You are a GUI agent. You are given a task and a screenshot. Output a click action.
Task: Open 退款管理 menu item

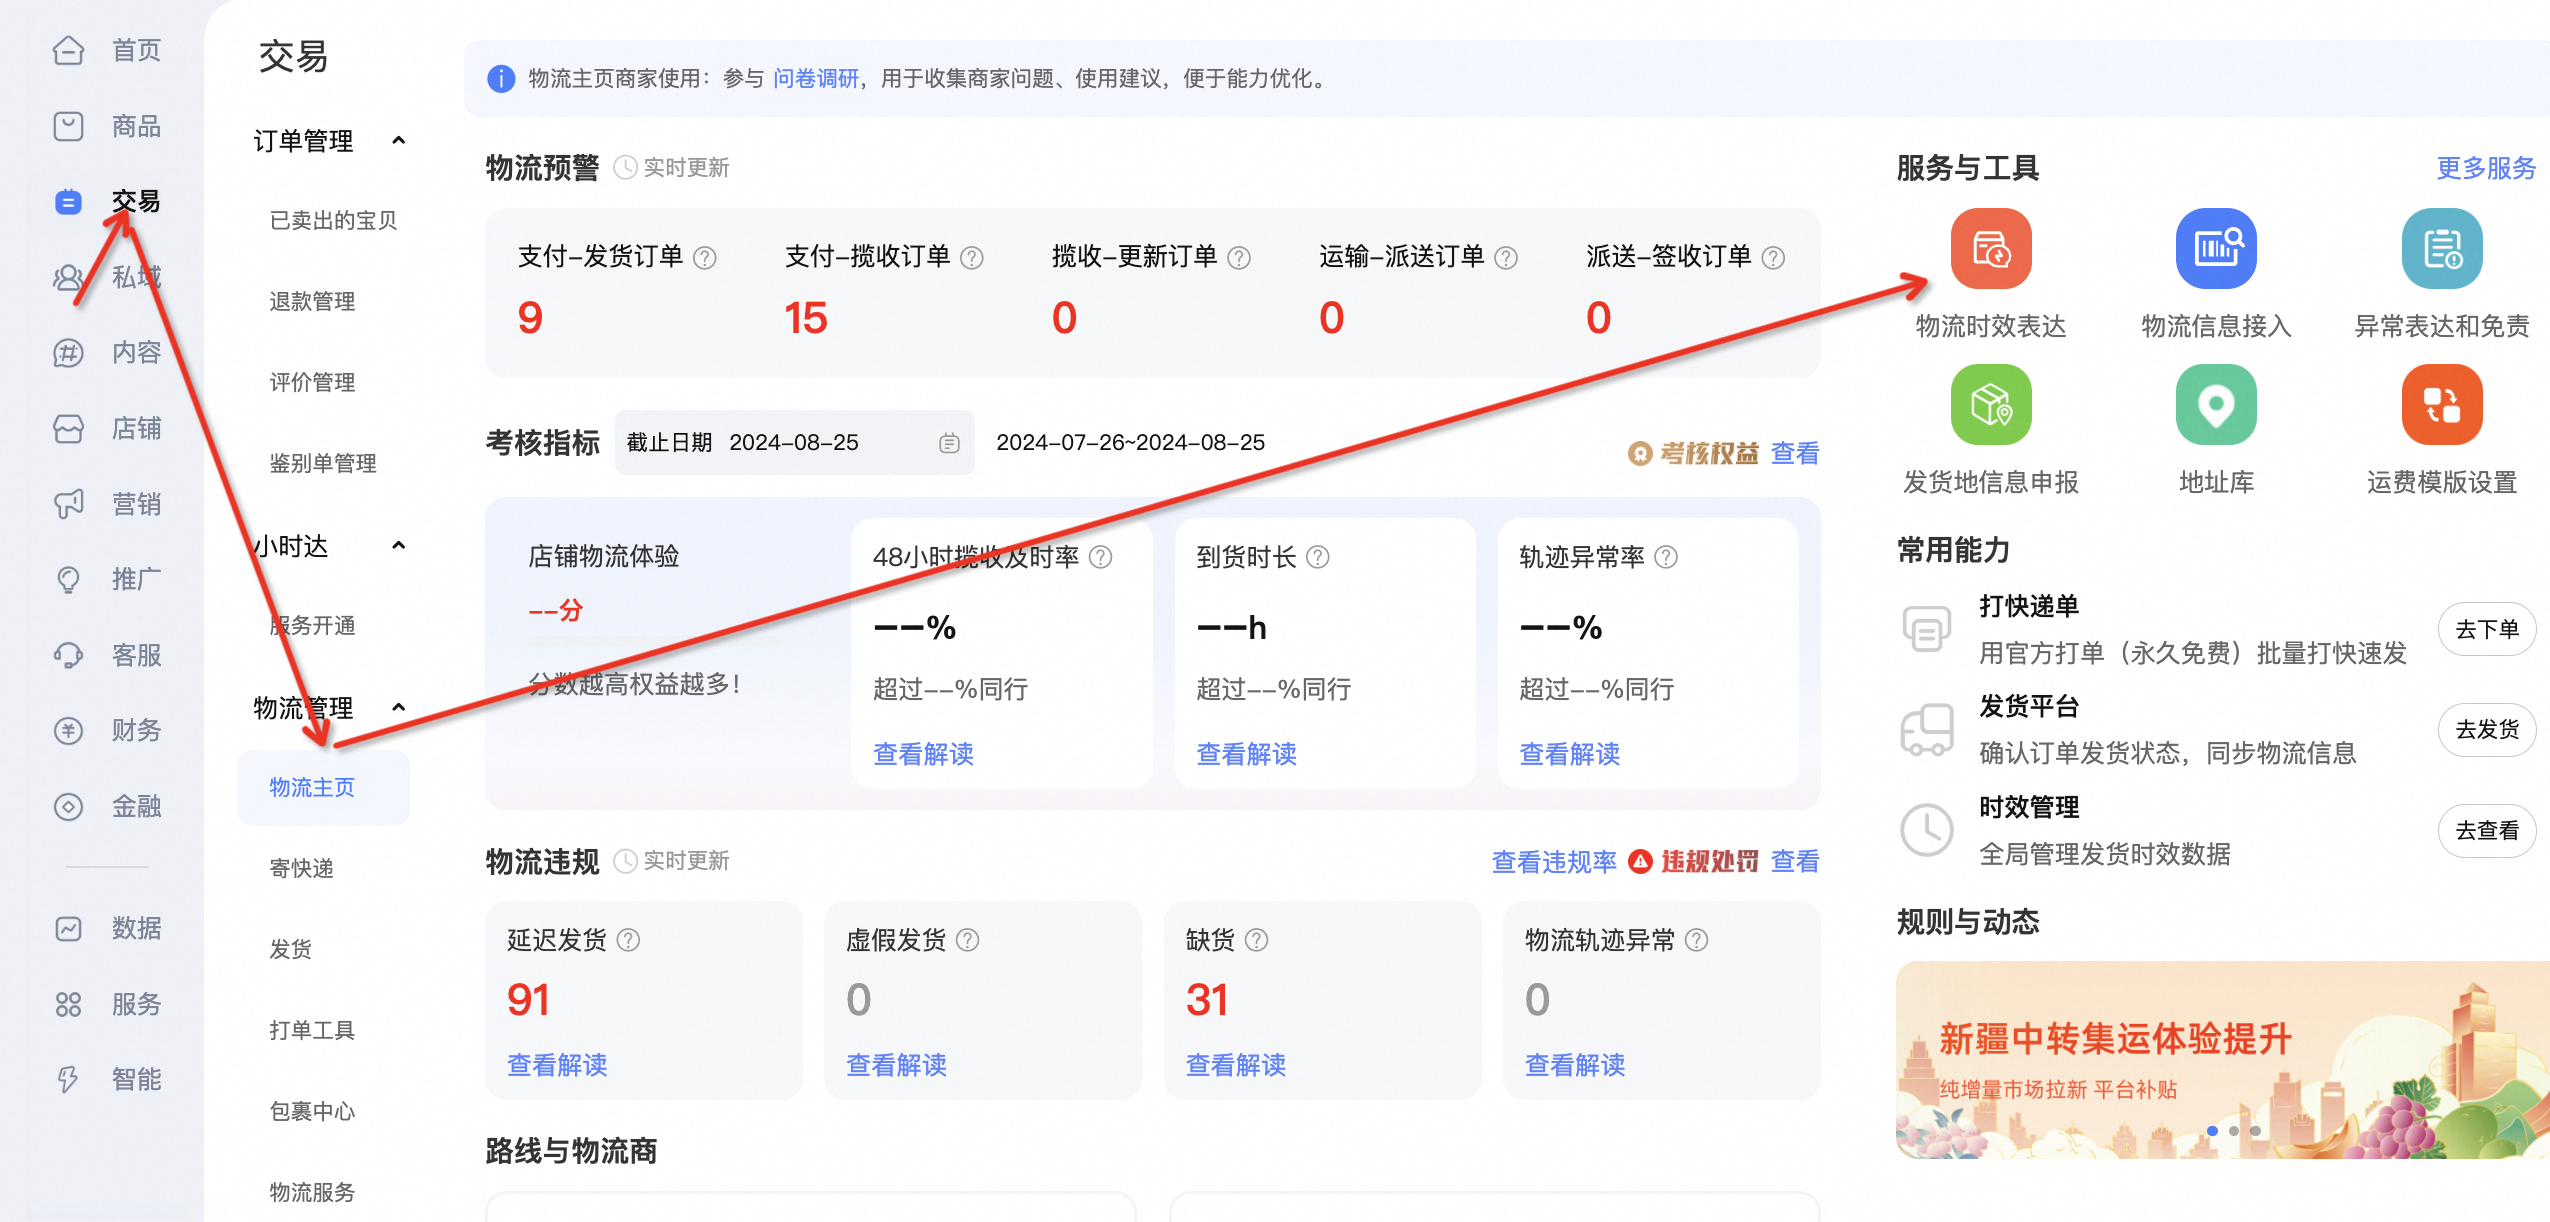(x=312, y=301)
